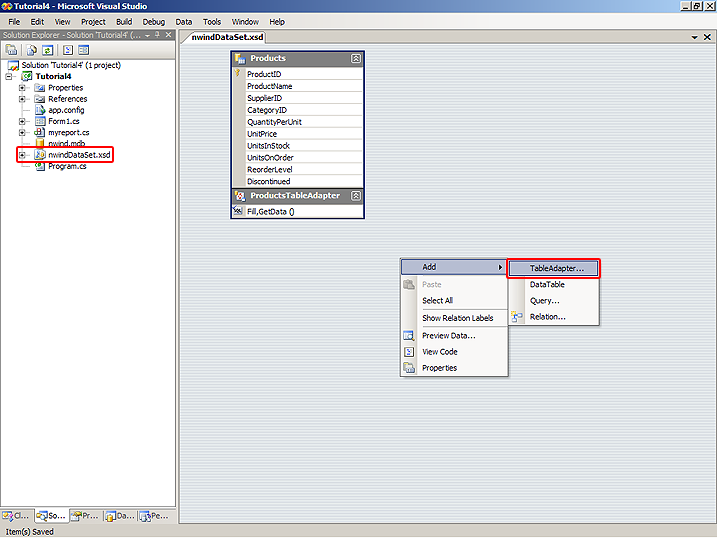Click the View Designer icon in Solution Explorer toolbar
This screenshot has width=717, height=538.
84,49
